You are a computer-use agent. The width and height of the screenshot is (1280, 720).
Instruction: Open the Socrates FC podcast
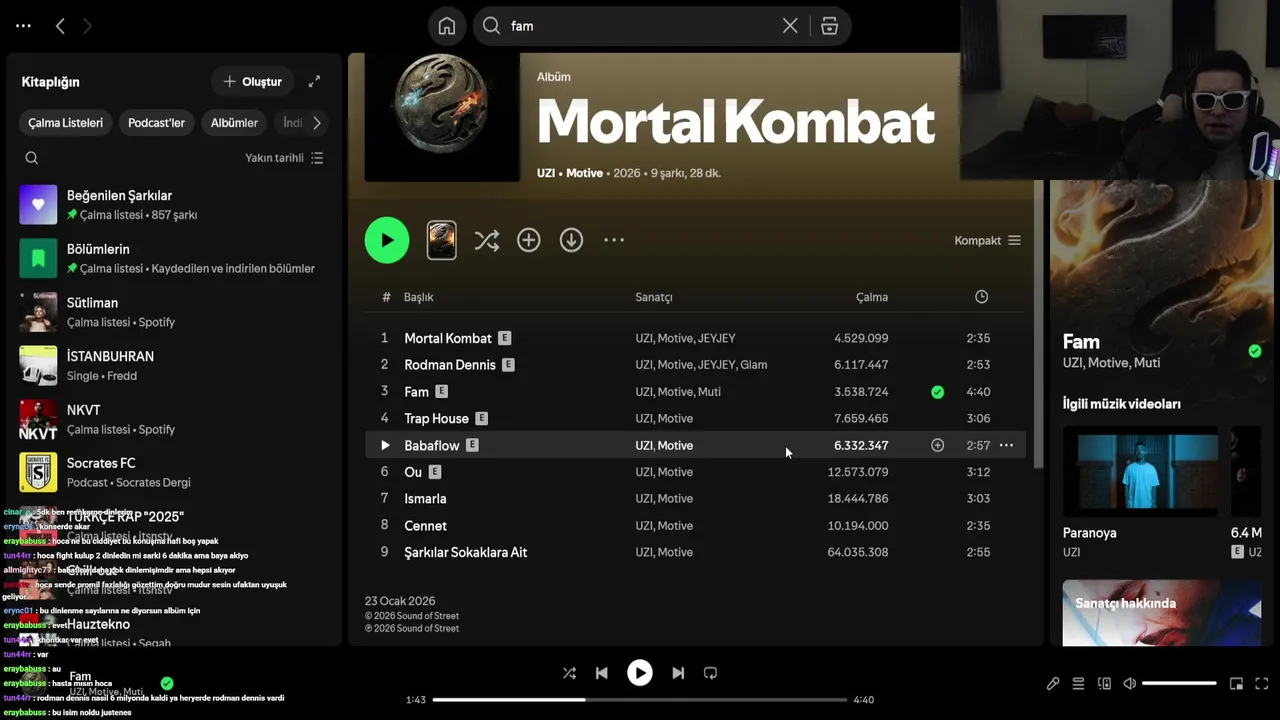[175, 472]
